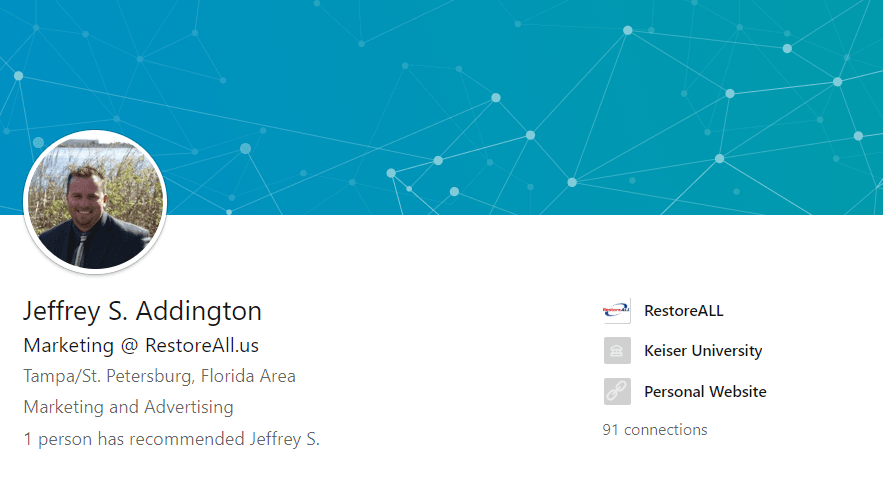883x477 pixels.
Task: Select the Jeffrey S. Addington name heading
Action: 142,311
